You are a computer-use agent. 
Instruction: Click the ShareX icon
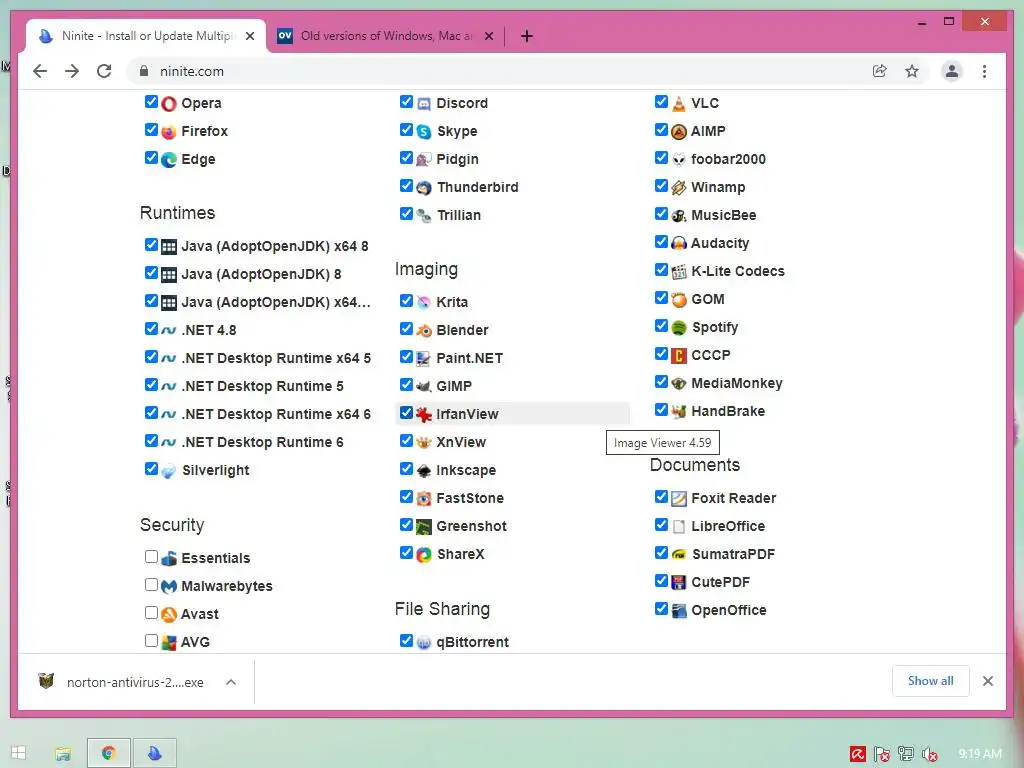point(424,554)
